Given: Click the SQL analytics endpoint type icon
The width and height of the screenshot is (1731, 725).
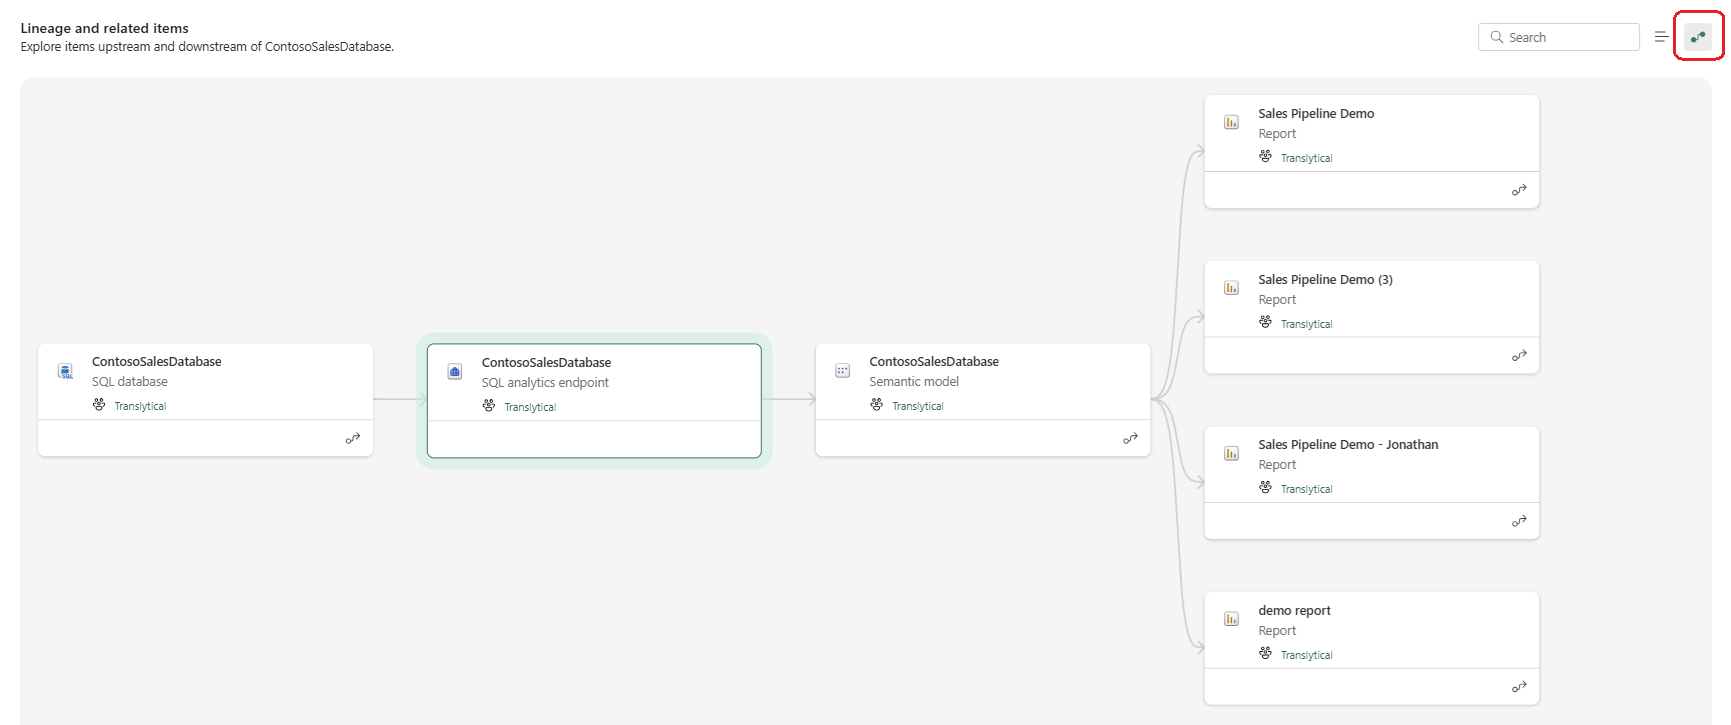Looking at the screenshot, I should tap(455, 372).
